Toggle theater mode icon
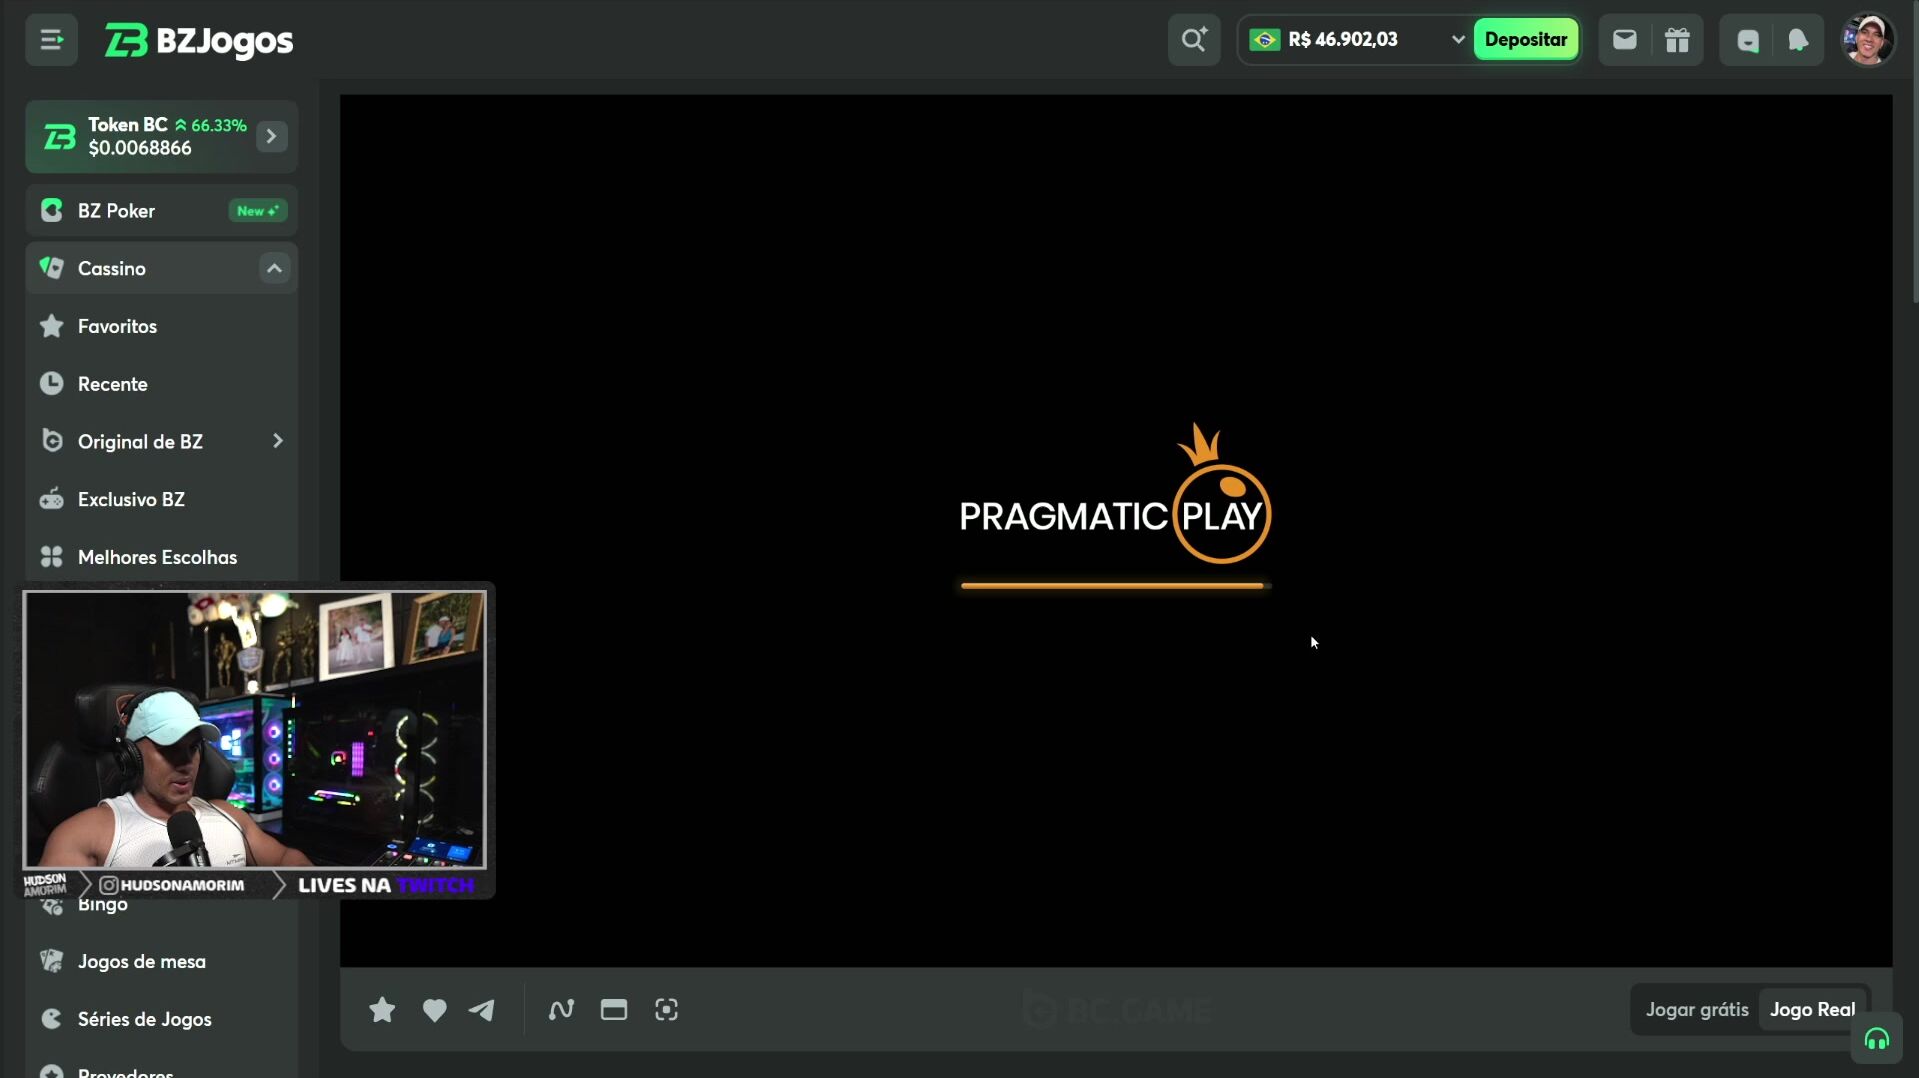1919x1078 pixels. (614, 1010)
